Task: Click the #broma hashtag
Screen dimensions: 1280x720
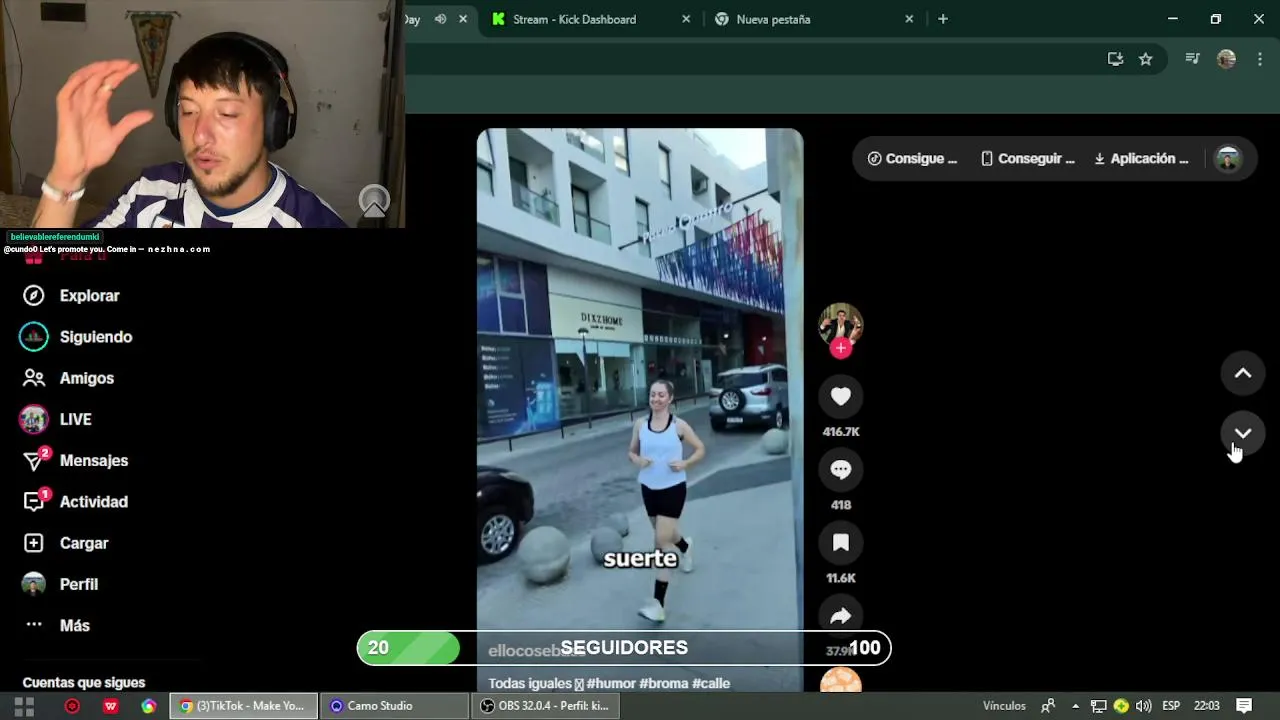Action: (x=663, y=684)
